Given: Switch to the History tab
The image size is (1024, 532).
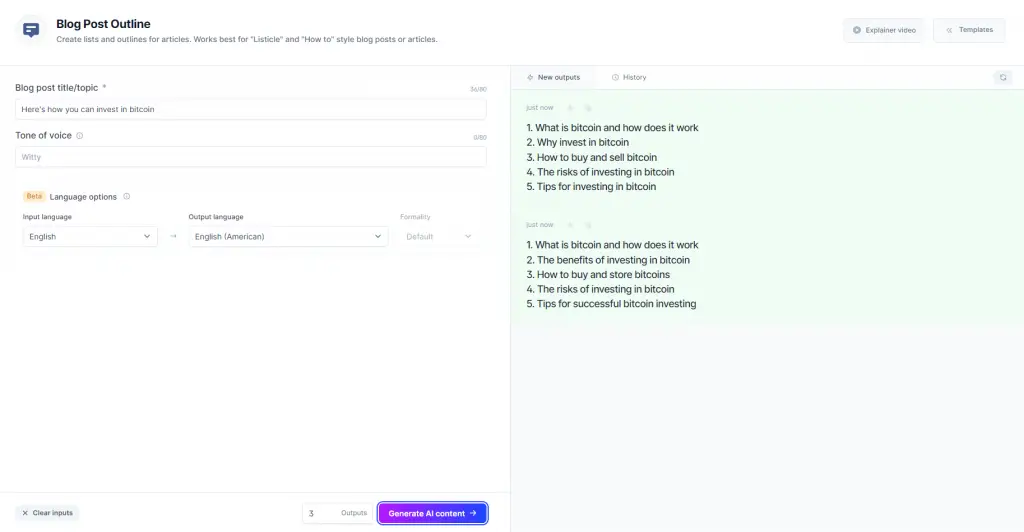Looking at the screenshot, I should [x=629, y=77].
